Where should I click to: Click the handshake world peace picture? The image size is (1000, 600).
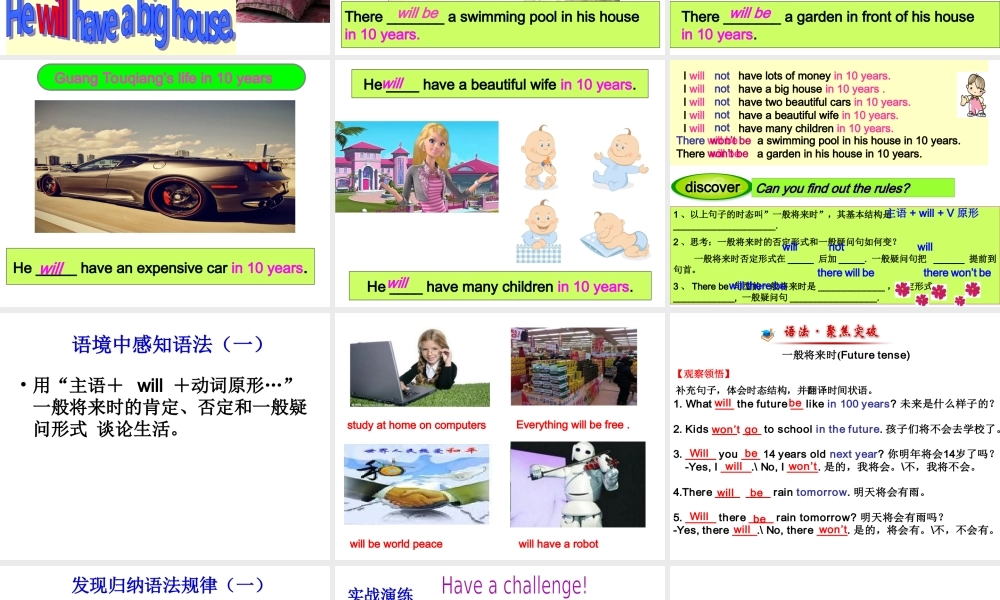(416, 484)
